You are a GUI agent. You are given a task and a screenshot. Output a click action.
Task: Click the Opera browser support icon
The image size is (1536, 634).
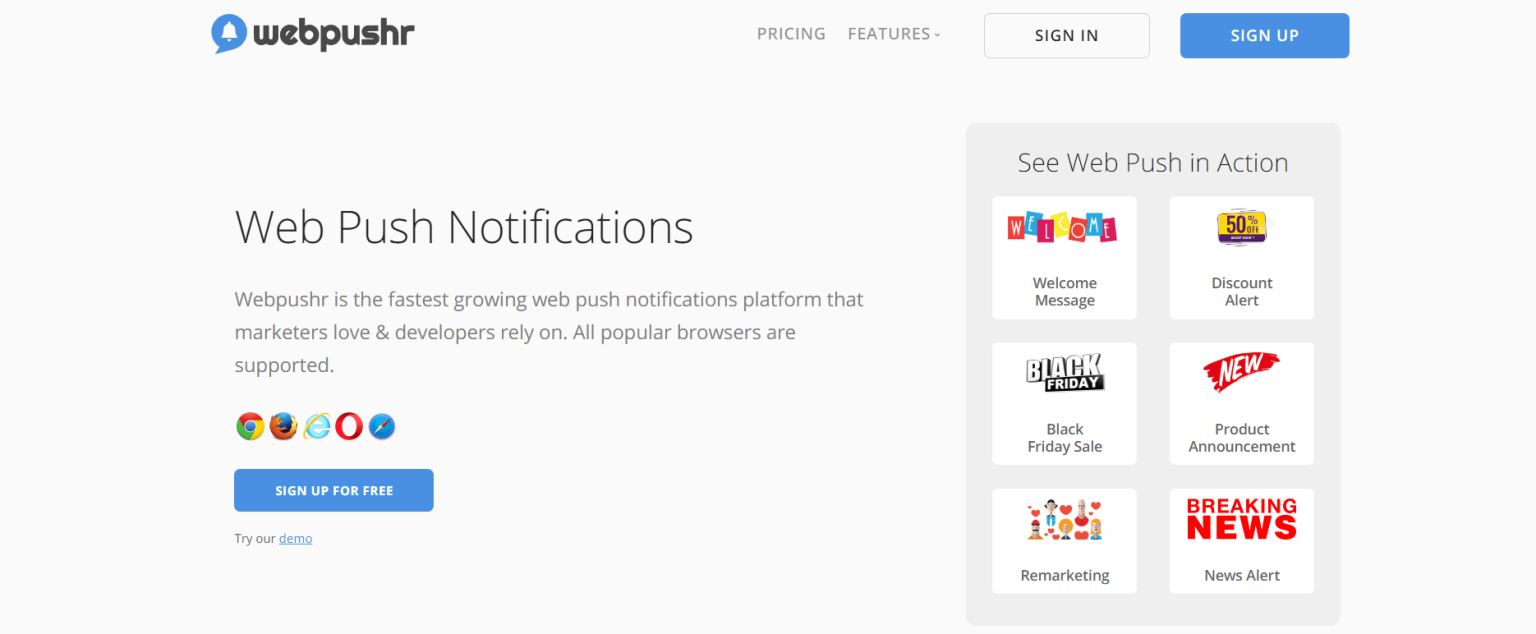point(349,425)
